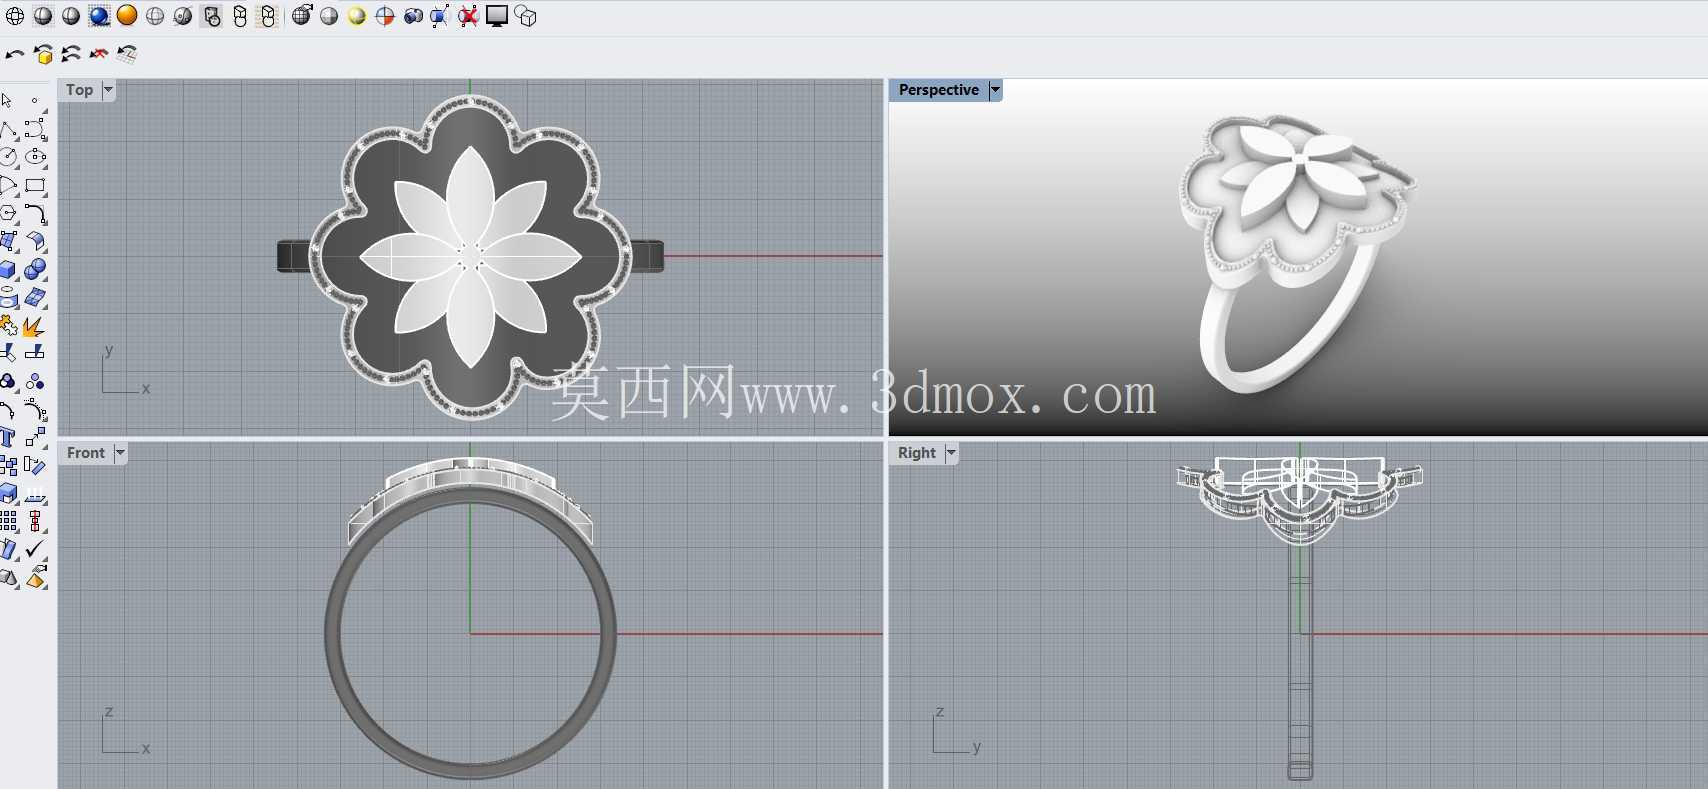The width and height of the screenshot is (1708, 789).
Task: Click the double arrow Undo Multiple icon
Action: [x=71, y=54]
